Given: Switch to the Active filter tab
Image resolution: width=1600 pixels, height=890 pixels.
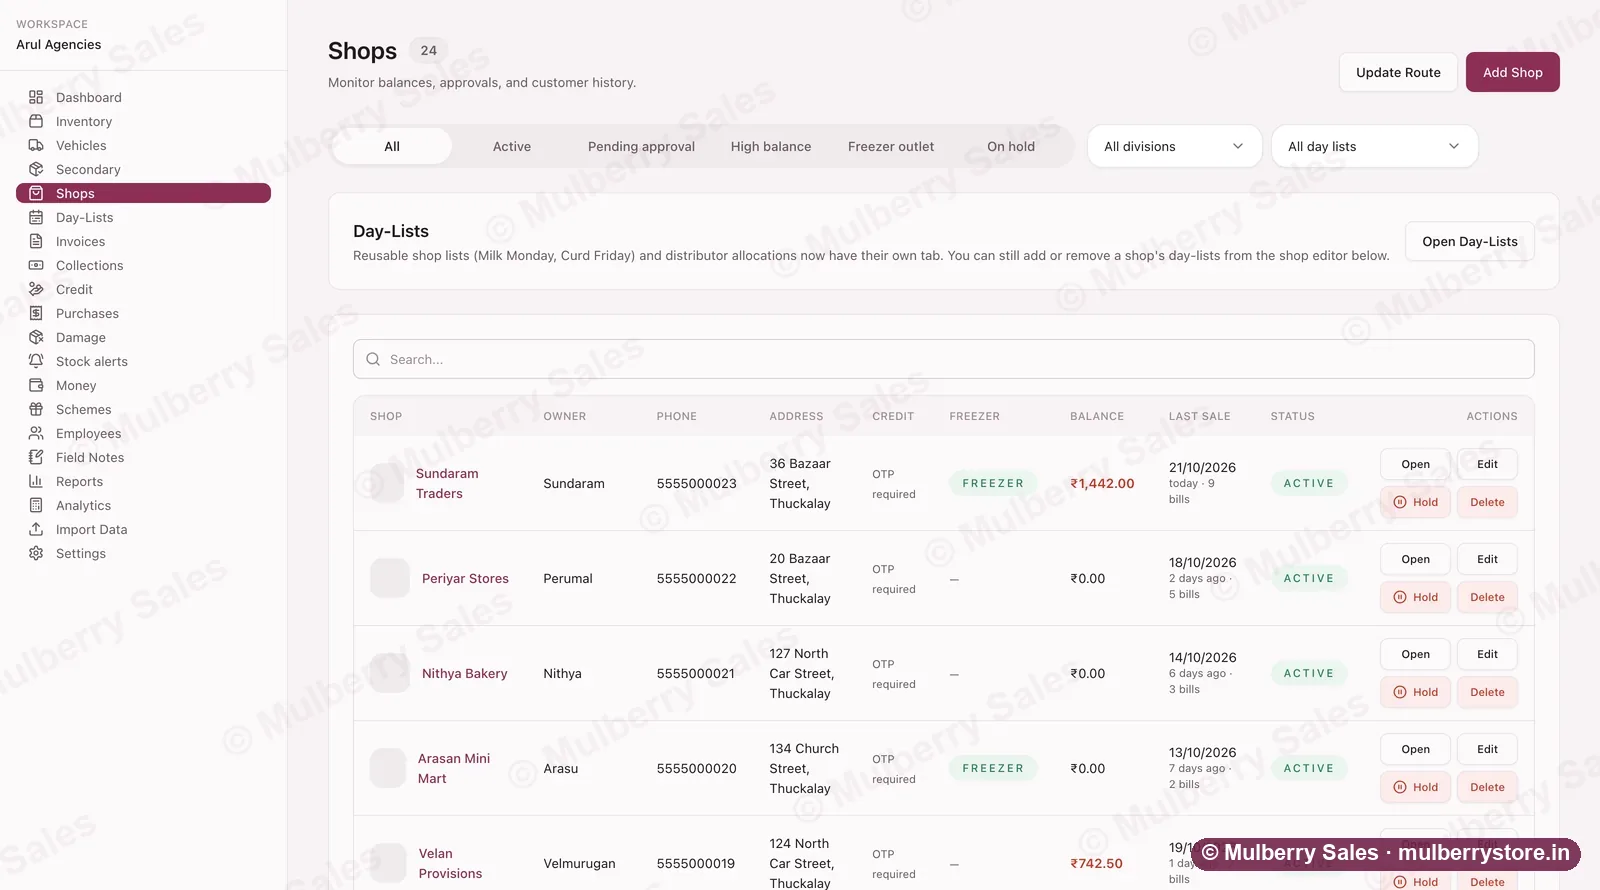Looking at the screenshot, I should point(512,146).
